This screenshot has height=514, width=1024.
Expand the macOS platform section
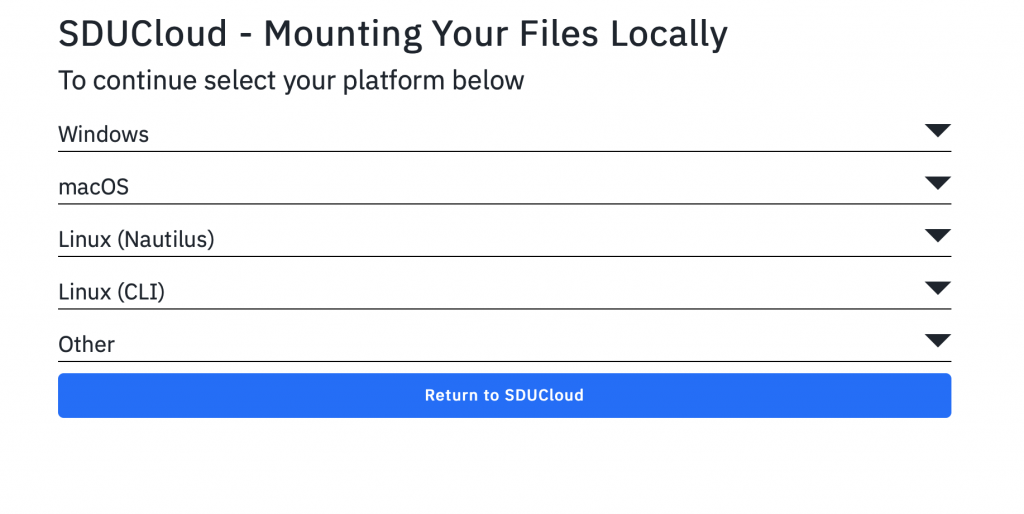(x=504, y=187)
